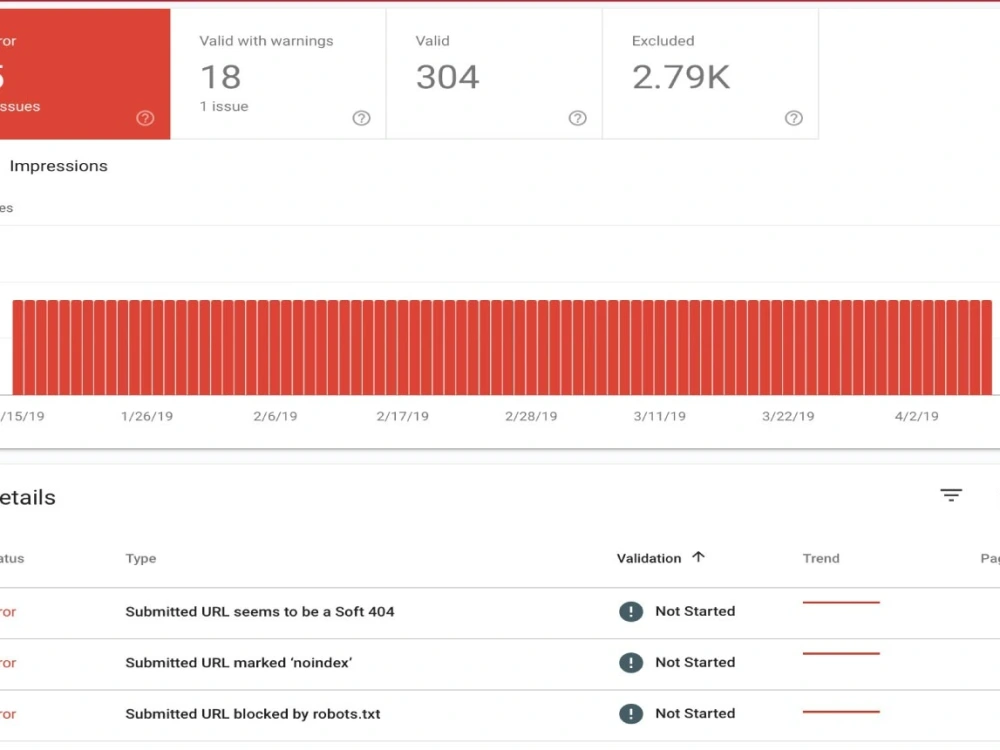Screen dimensions: 1000x750
Task: Click 'Not Started' in the robots.txt row
Action: coord(695,713)
